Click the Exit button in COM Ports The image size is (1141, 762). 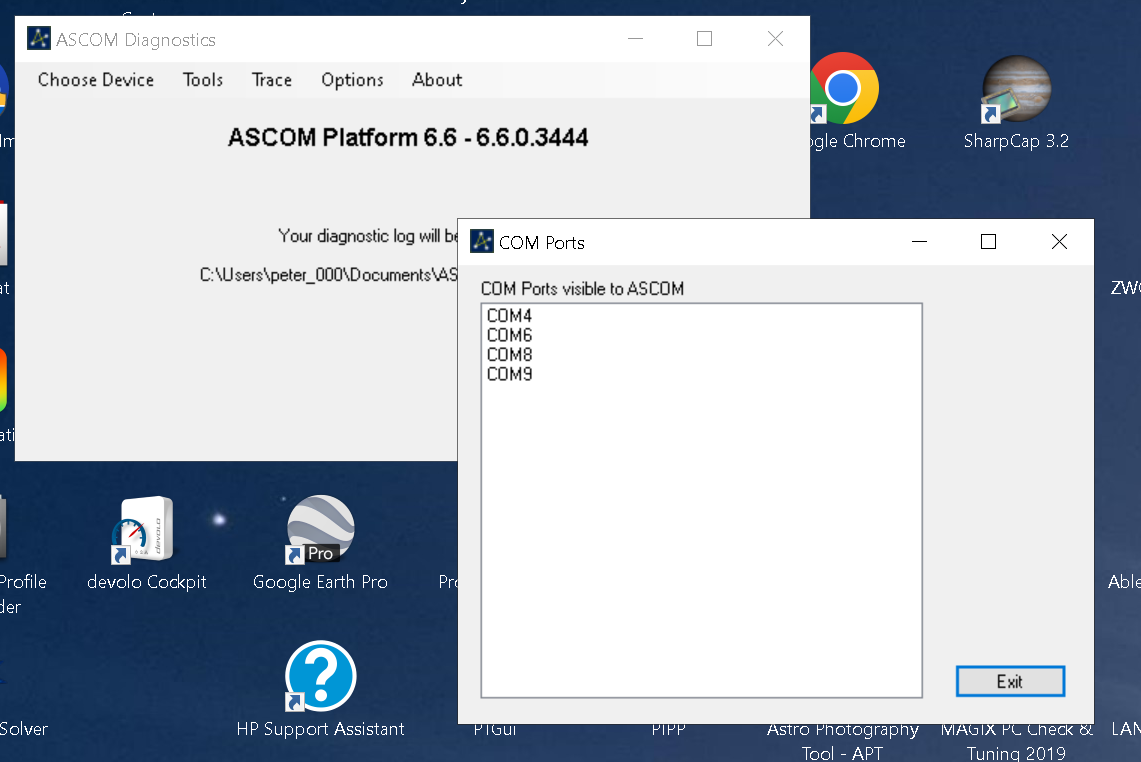1010,681
